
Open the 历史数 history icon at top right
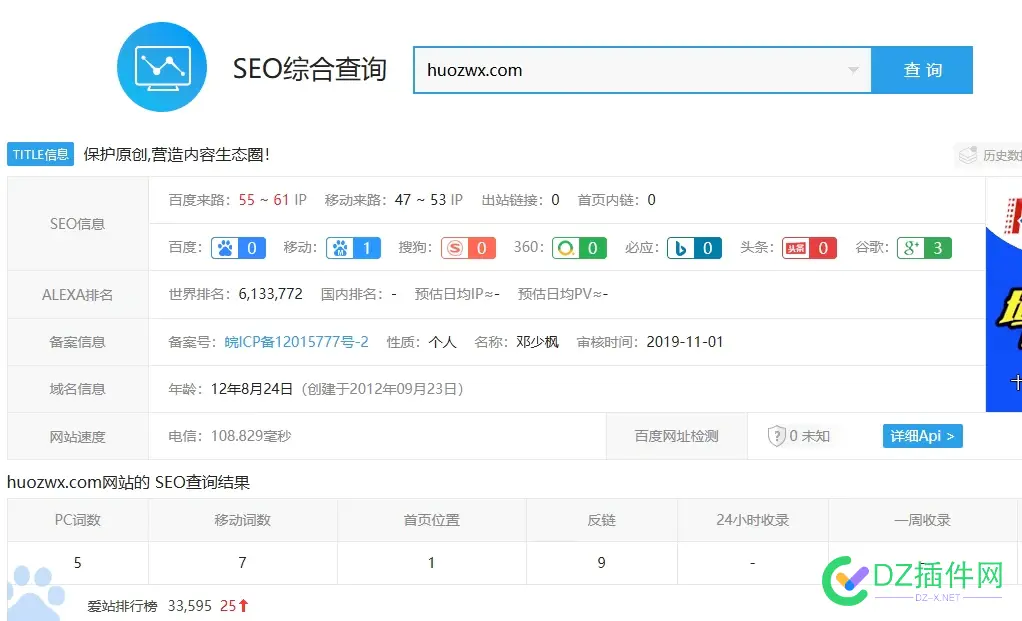(969, 156)
